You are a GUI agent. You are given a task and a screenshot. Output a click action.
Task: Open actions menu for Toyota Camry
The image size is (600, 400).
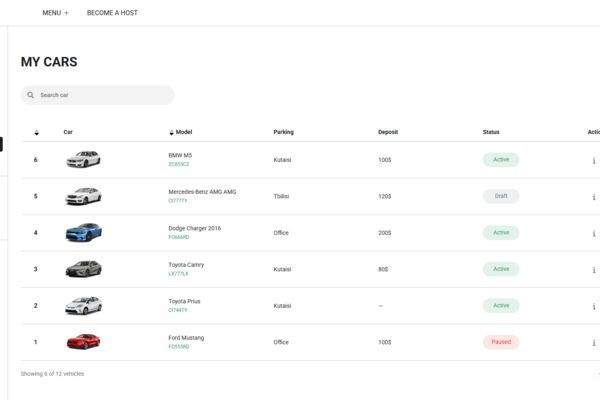594,270
